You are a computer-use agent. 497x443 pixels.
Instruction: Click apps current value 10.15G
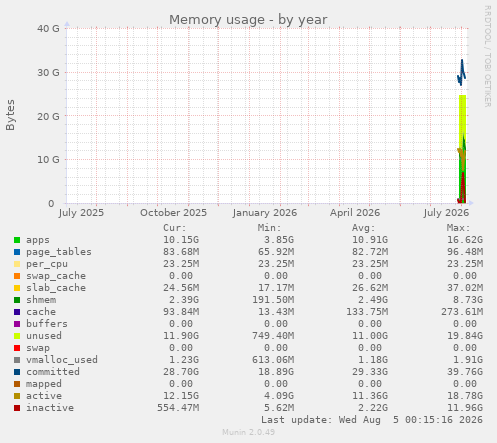[181, 240]
